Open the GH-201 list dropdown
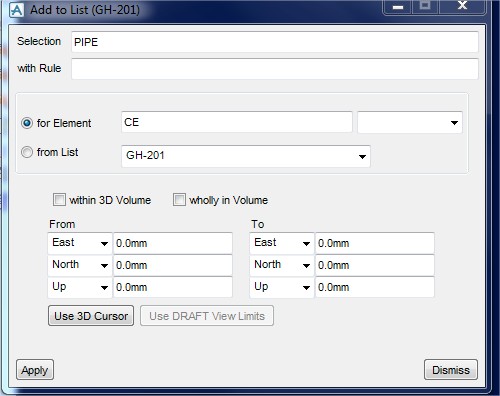Image resolution: width=500 pixels, height=396 pixels. point(246,156)
